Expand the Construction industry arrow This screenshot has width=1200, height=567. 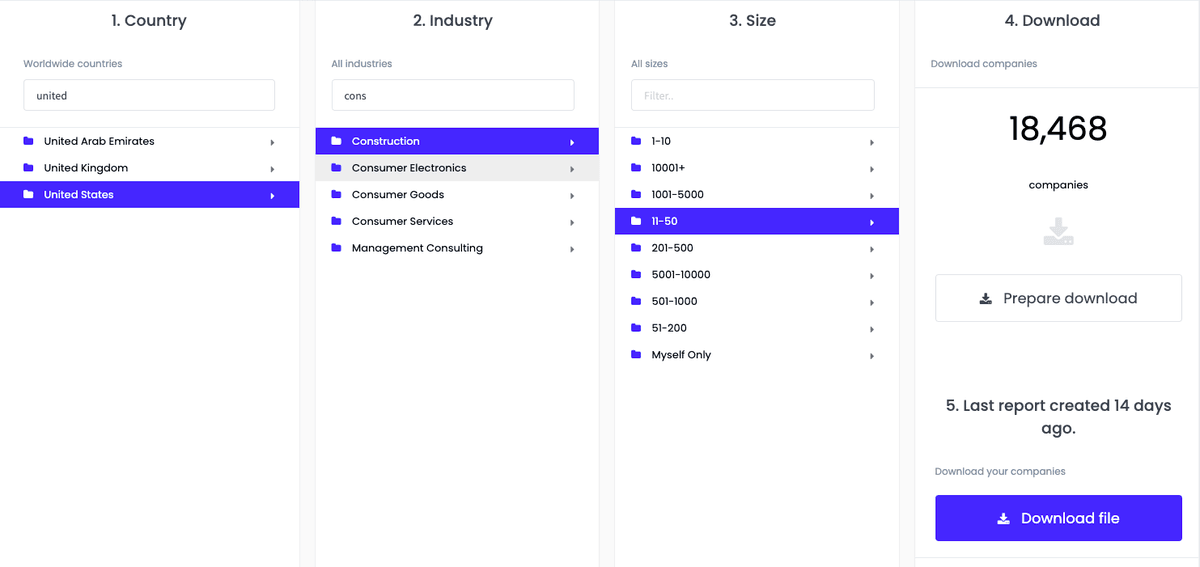572,142
